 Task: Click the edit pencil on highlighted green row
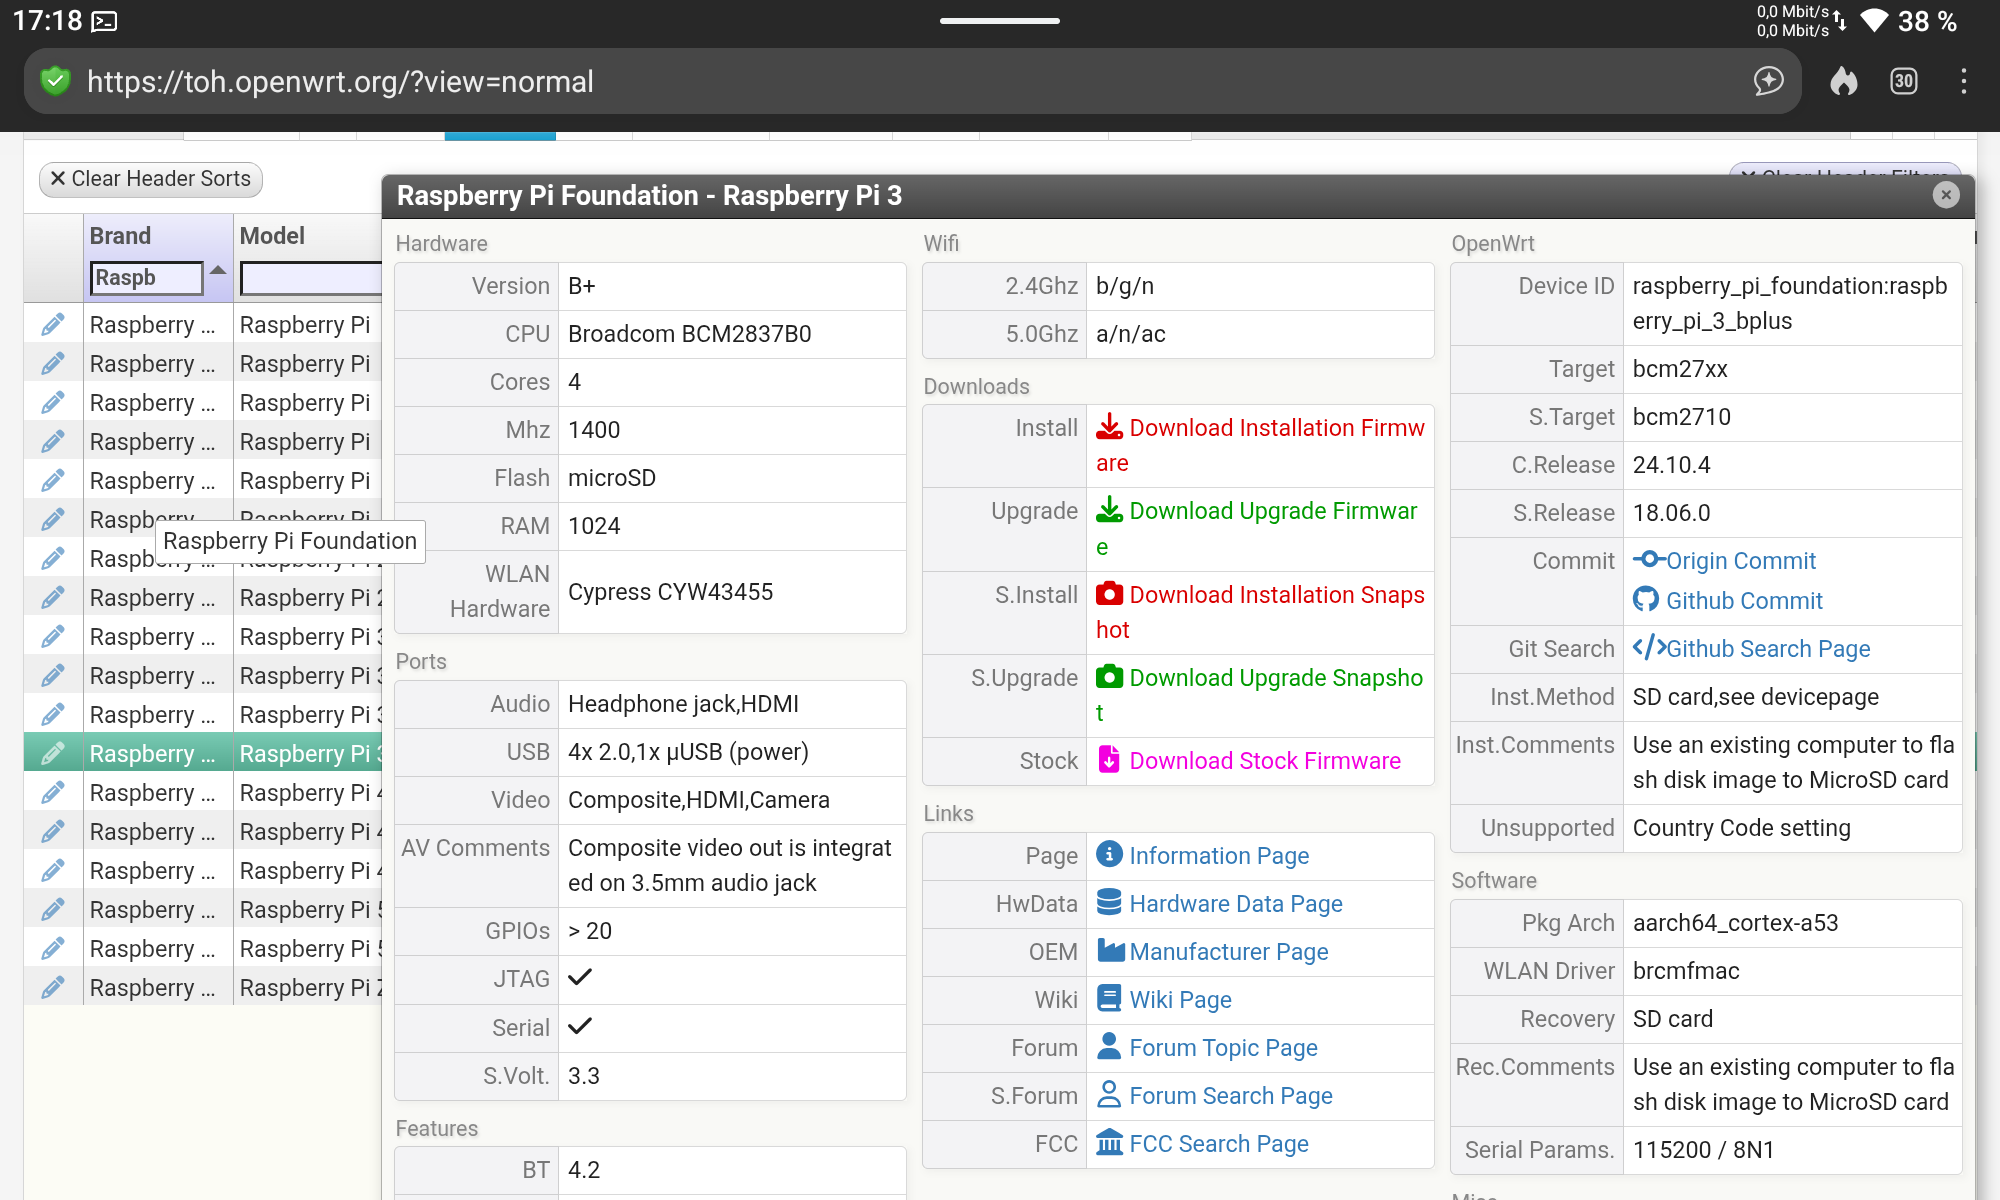53,754
